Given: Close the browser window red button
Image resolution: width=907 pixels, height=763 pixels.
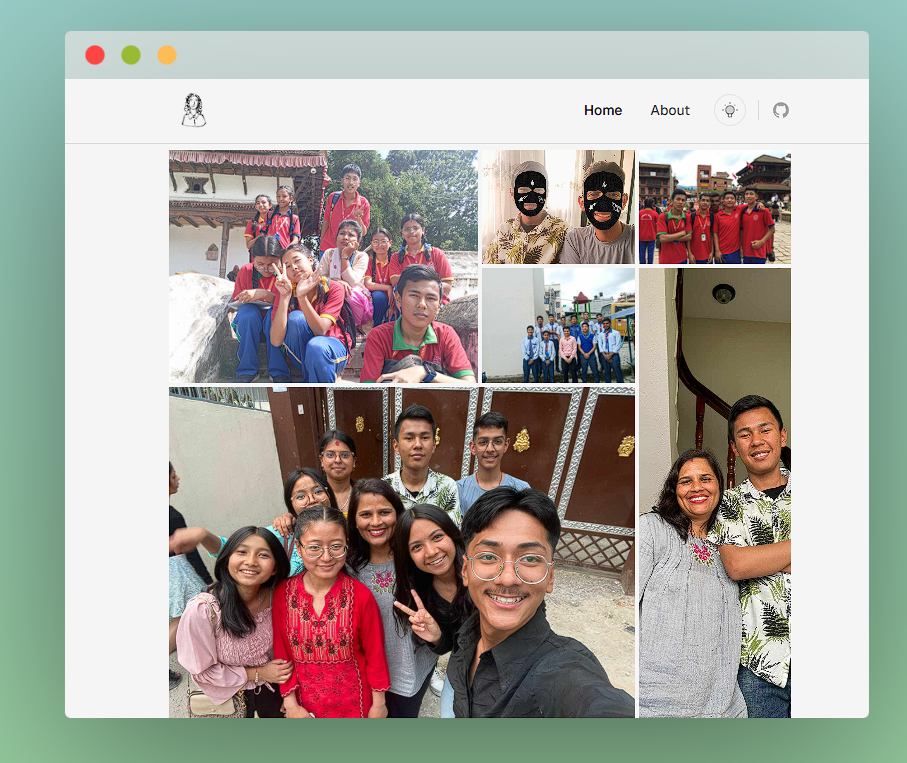Looking at the screenshot, I should [x=95, y=55].
